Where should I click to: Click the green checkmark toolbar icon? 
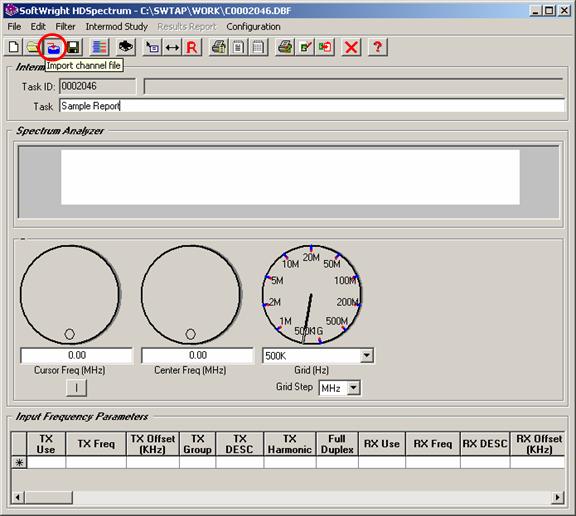305,47
